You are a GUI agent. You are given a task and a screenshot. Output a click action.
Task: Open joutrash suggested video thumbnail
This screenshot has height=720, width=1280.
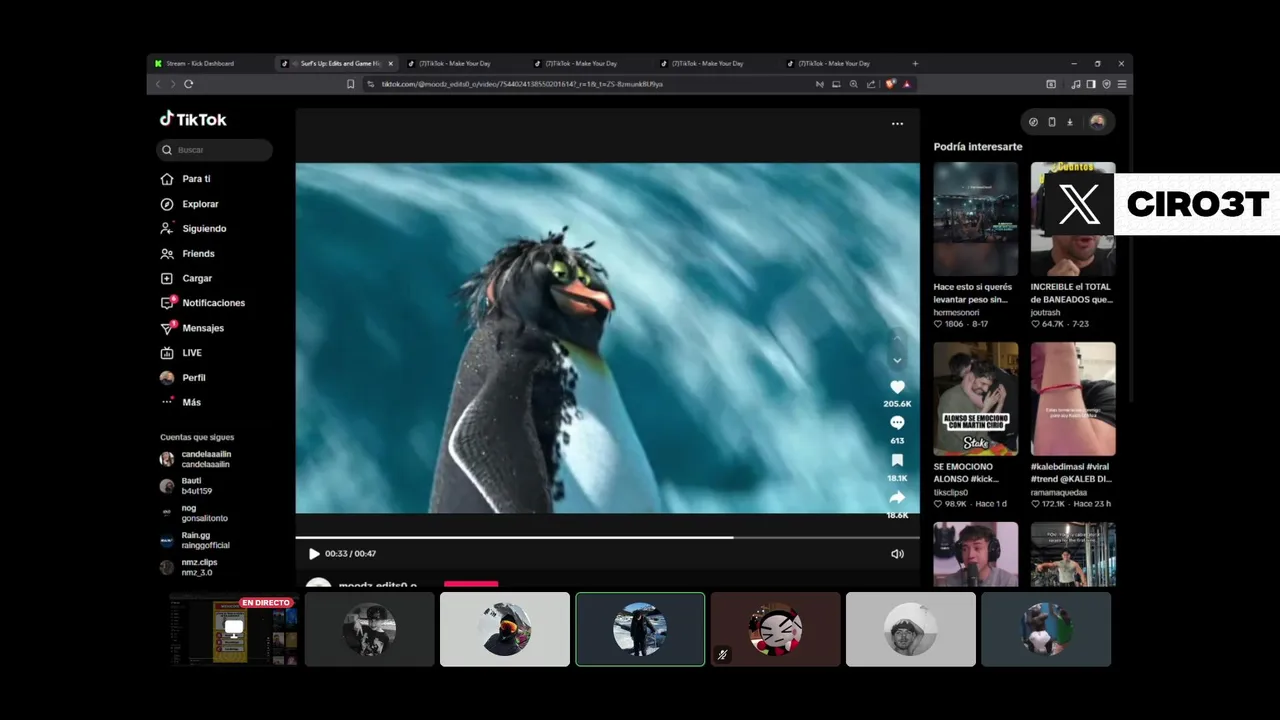(x=1073, y=219)
